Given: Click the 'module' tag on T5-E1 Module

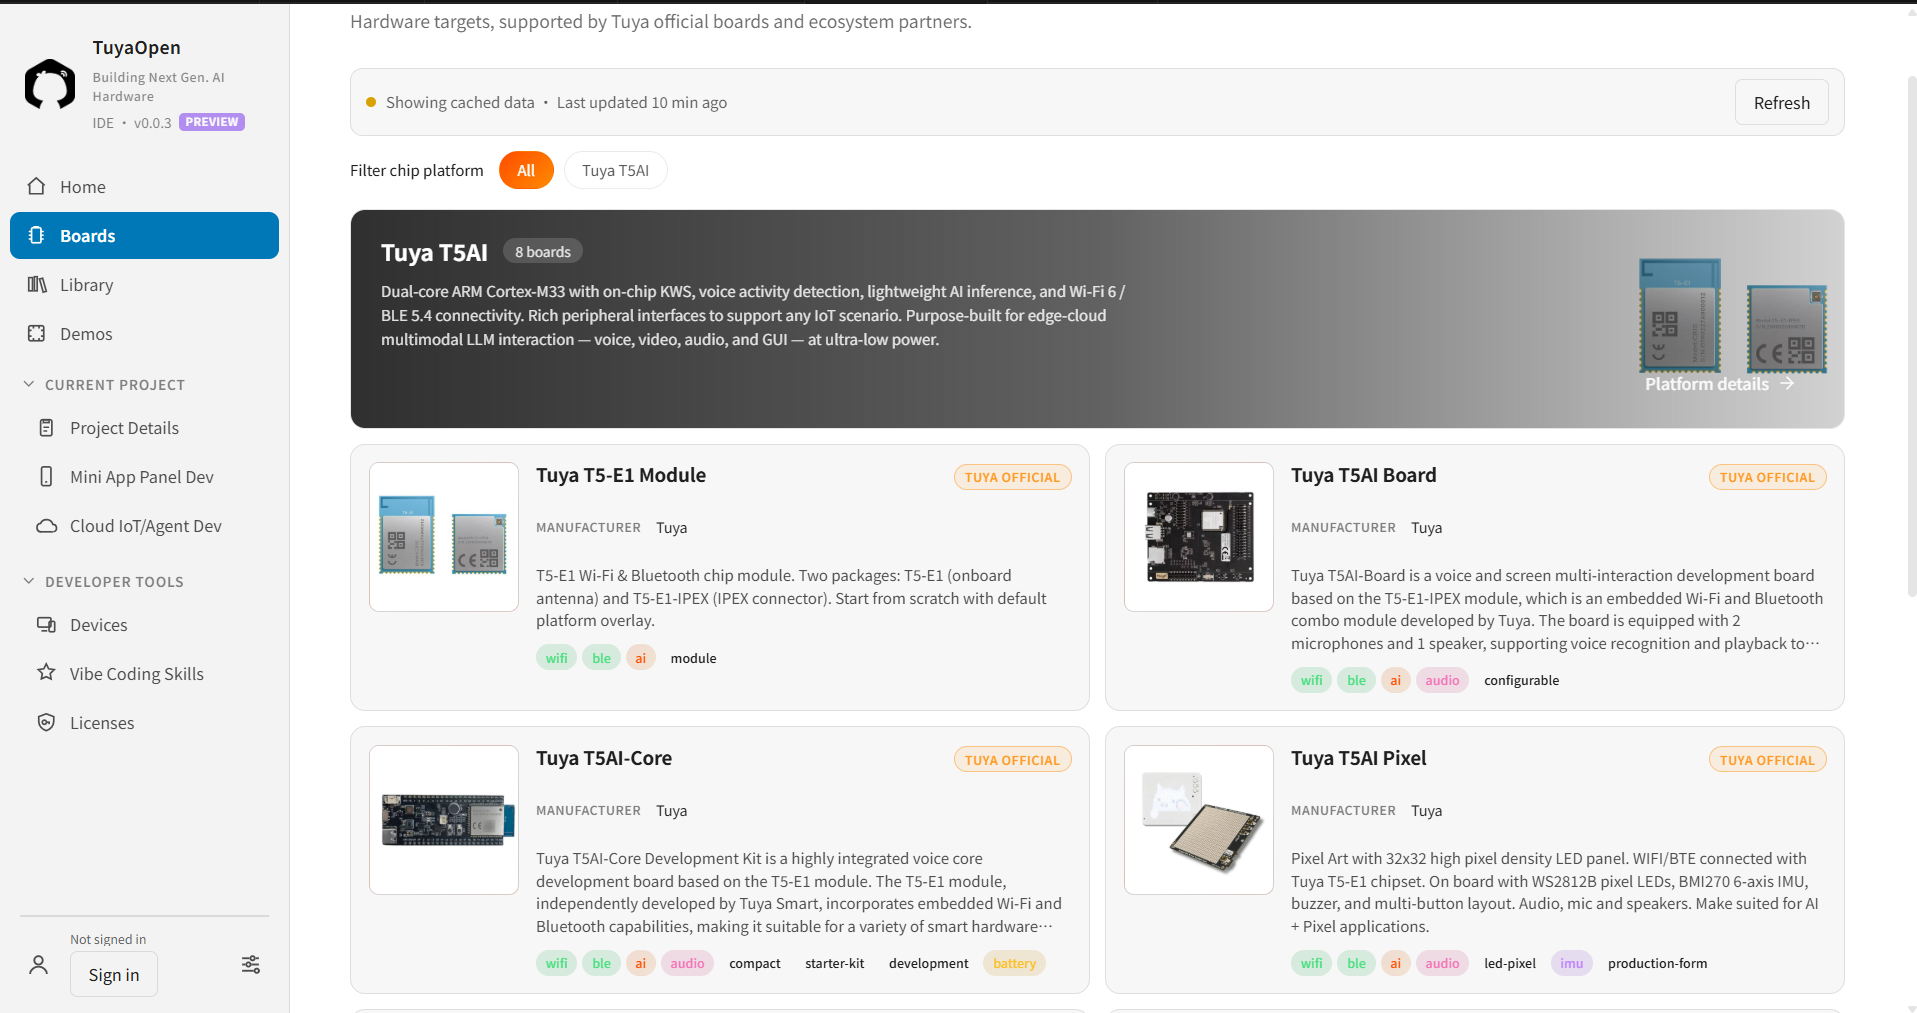Looking at the screenshot, I should pos(693,658).
